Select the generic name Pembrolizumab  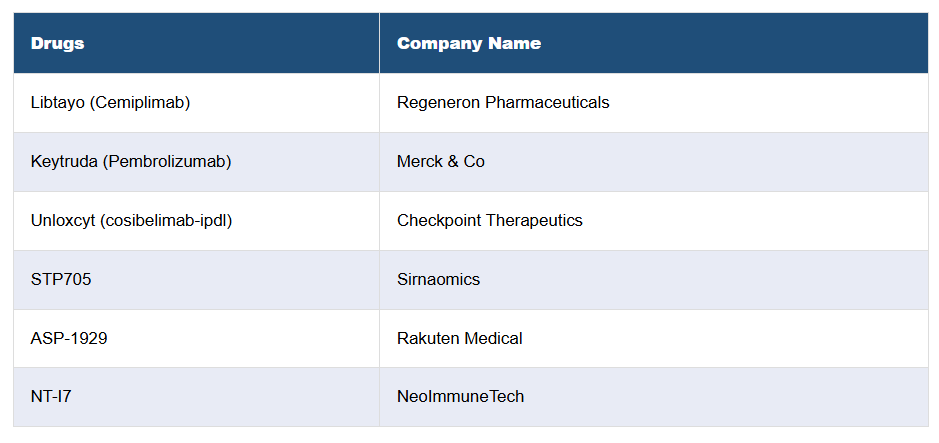tap(167, 162)
